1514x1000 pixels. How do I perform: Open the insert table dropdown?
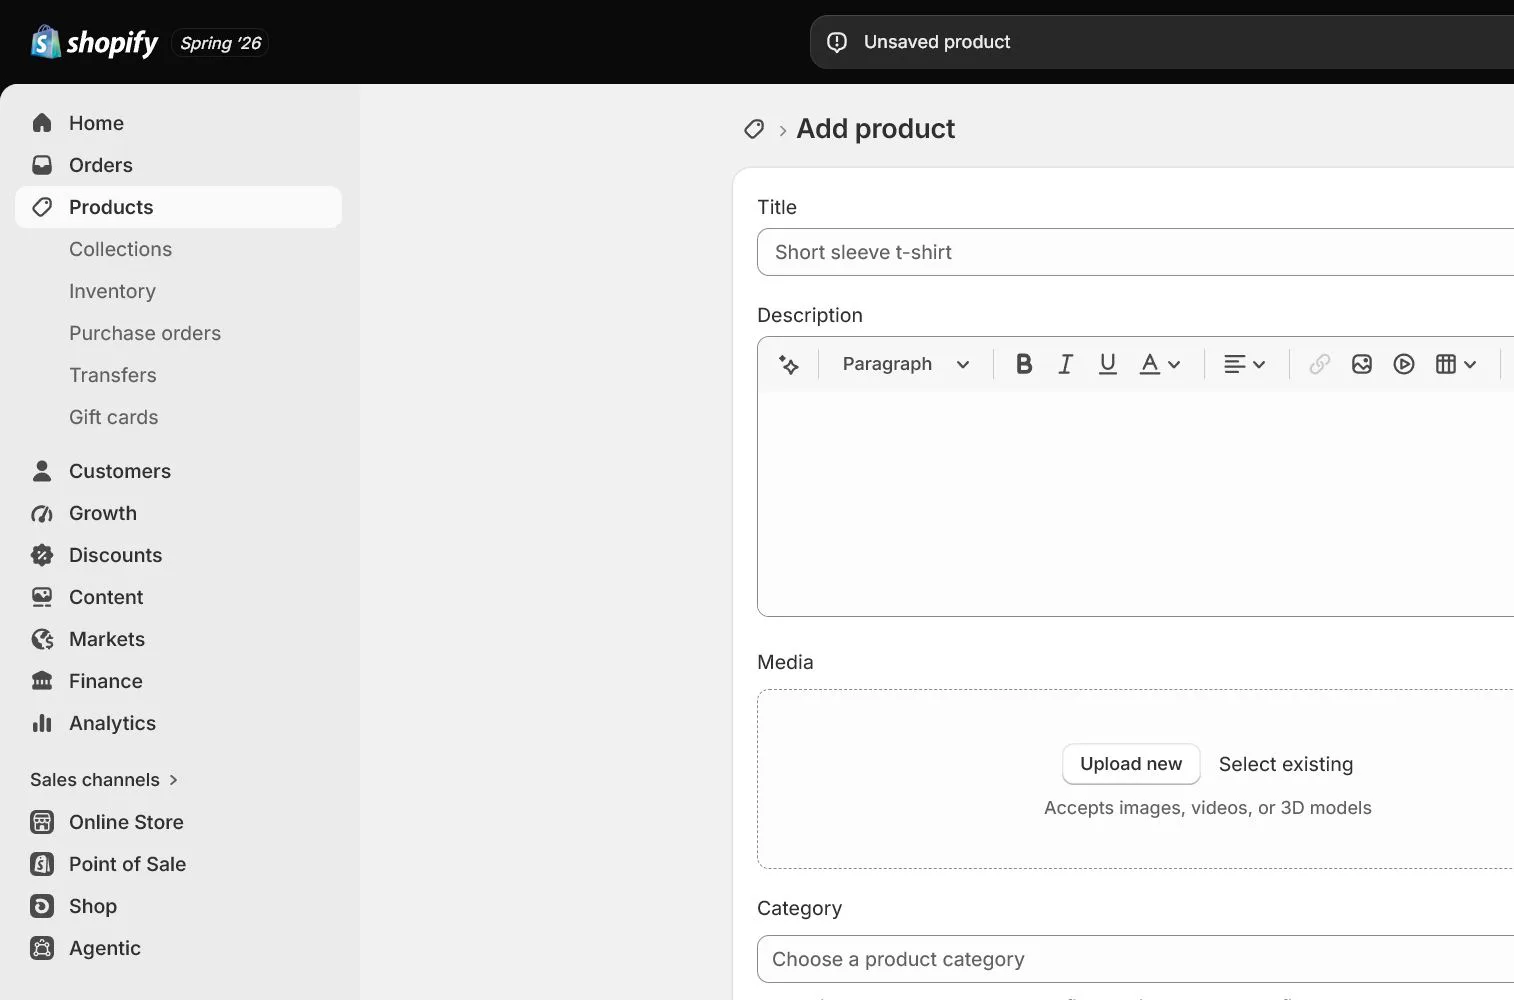pyautogui.click(x=1456, y=364)
